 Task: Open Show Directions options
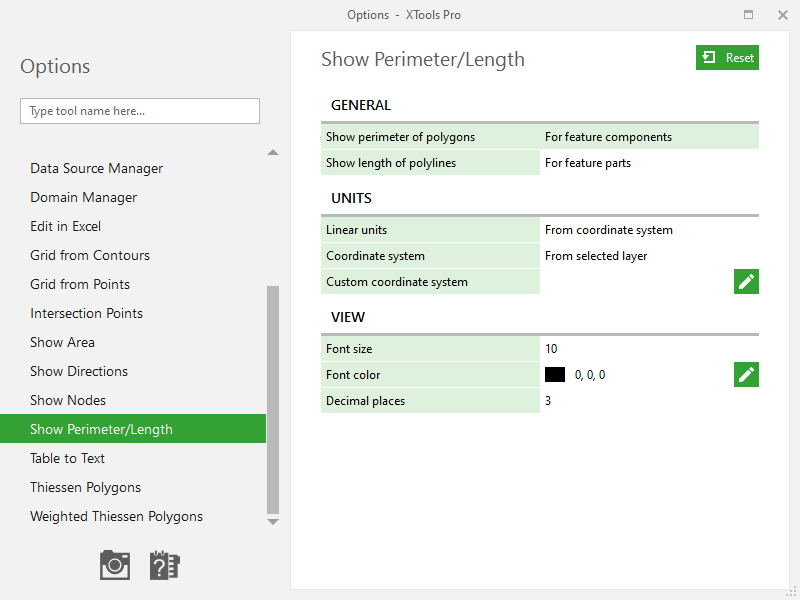click(x=79, y=371)
